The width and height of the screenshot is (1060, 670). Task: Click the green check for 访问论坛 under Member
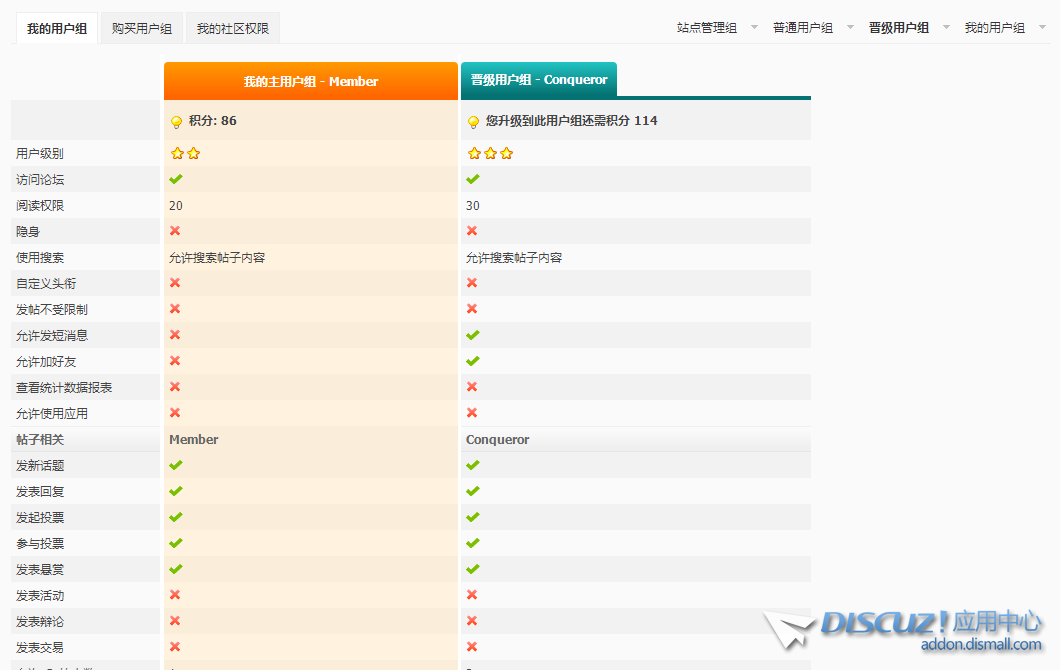[x=176, y=180]
